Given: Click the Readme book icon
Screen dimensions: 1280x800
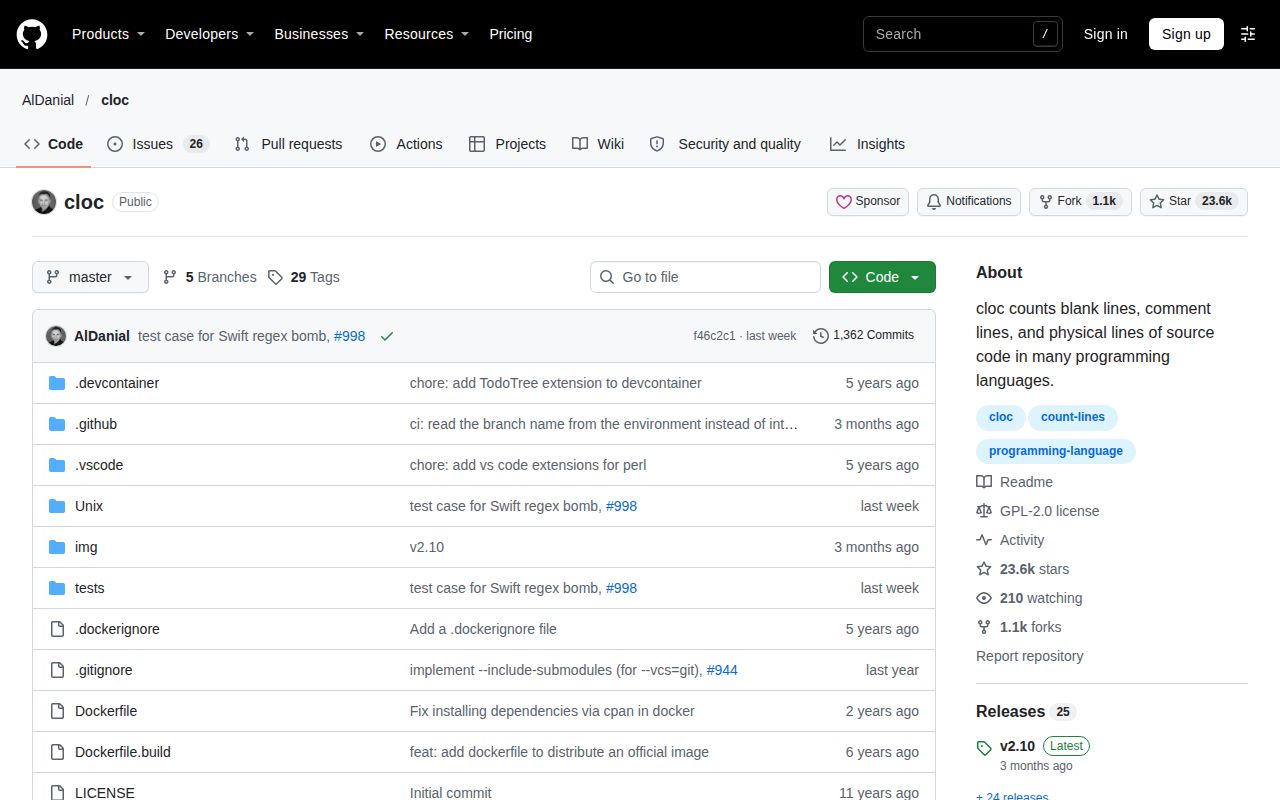Looking at the screenshot, I should click(x=984, y=482).
